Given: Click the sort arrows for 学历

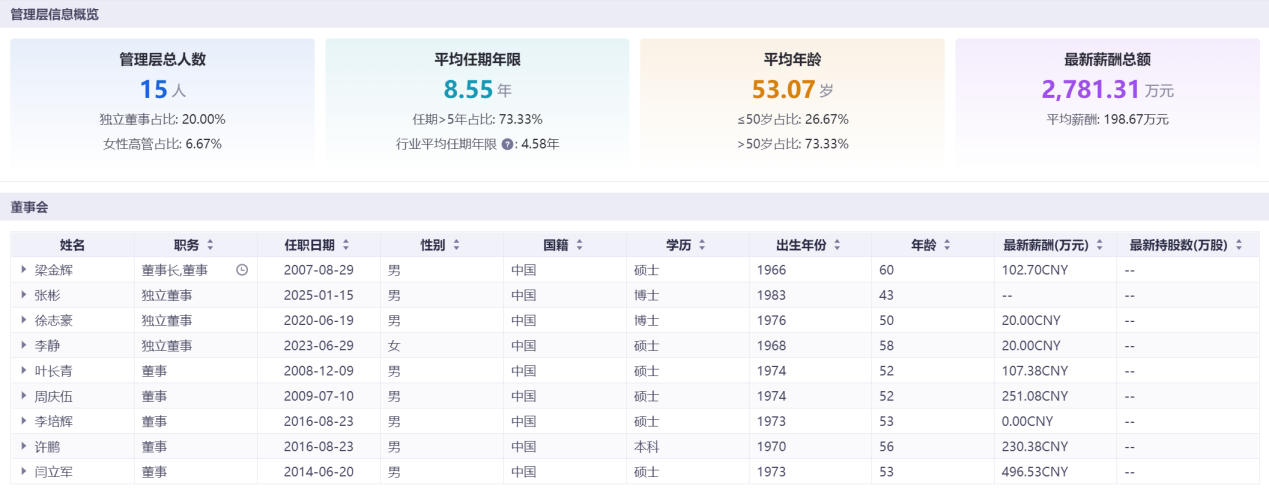Looking at the screenshot, I should (702, 245).
